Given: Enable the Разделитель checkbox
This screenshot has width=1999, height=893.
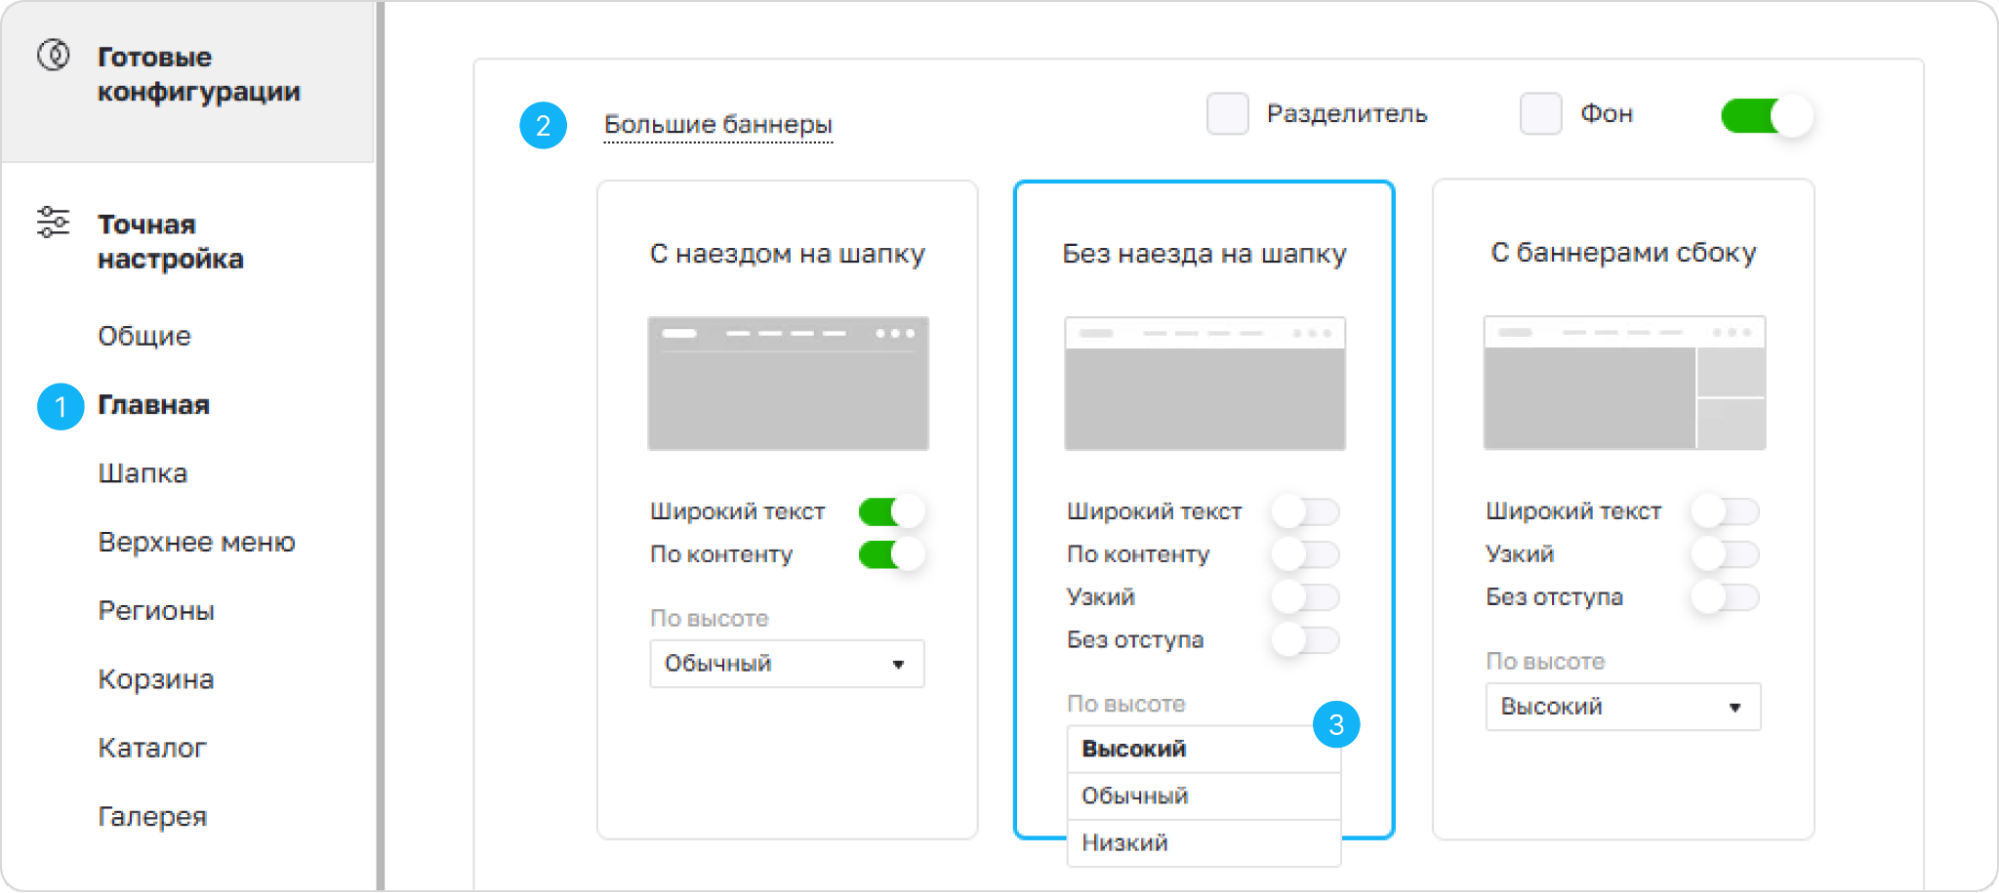Looking at the screenshot, I should [1227, 114].
